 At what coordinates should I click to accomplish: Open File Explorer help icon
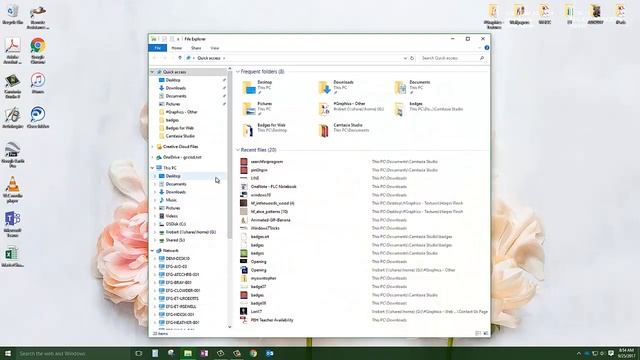(x=487, y=48)
